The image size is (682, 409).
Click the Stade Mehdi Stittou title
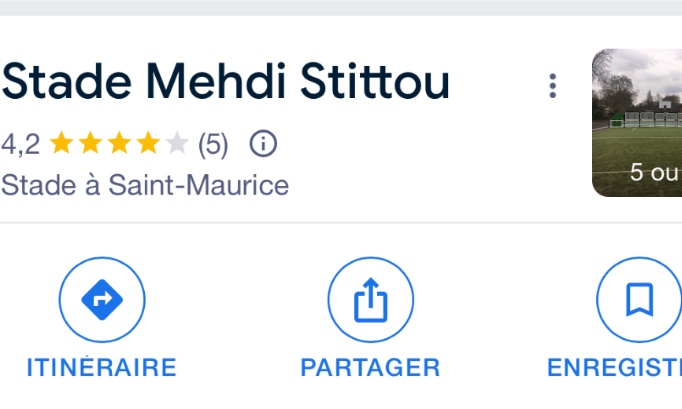[226, 84]
